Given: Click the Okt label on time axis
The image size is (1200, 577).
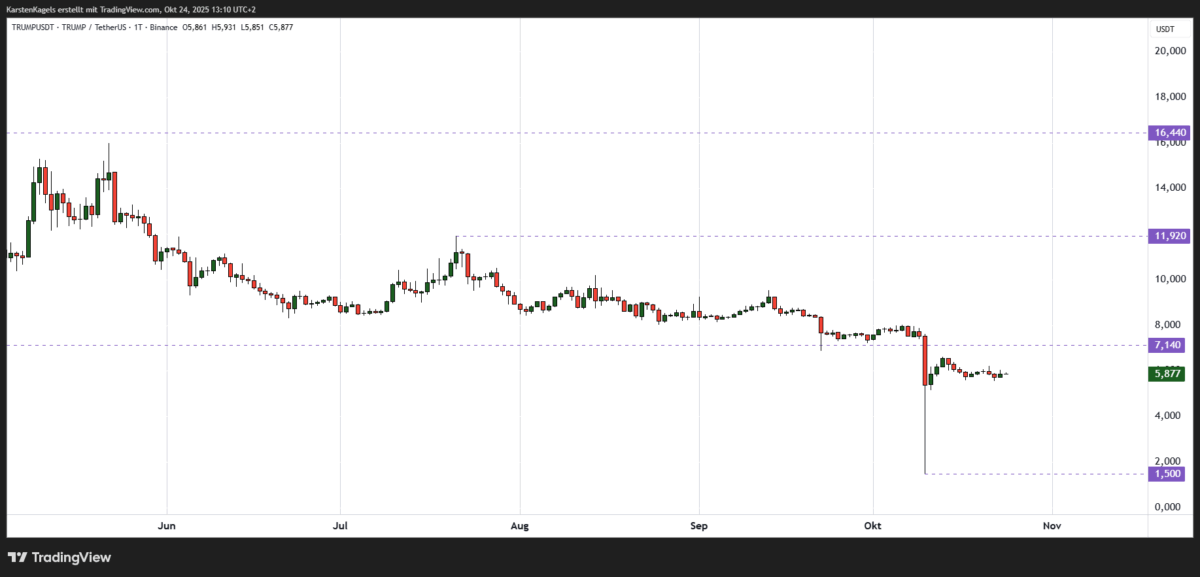Looking at the screenshot, I should (x=872, y=526).
